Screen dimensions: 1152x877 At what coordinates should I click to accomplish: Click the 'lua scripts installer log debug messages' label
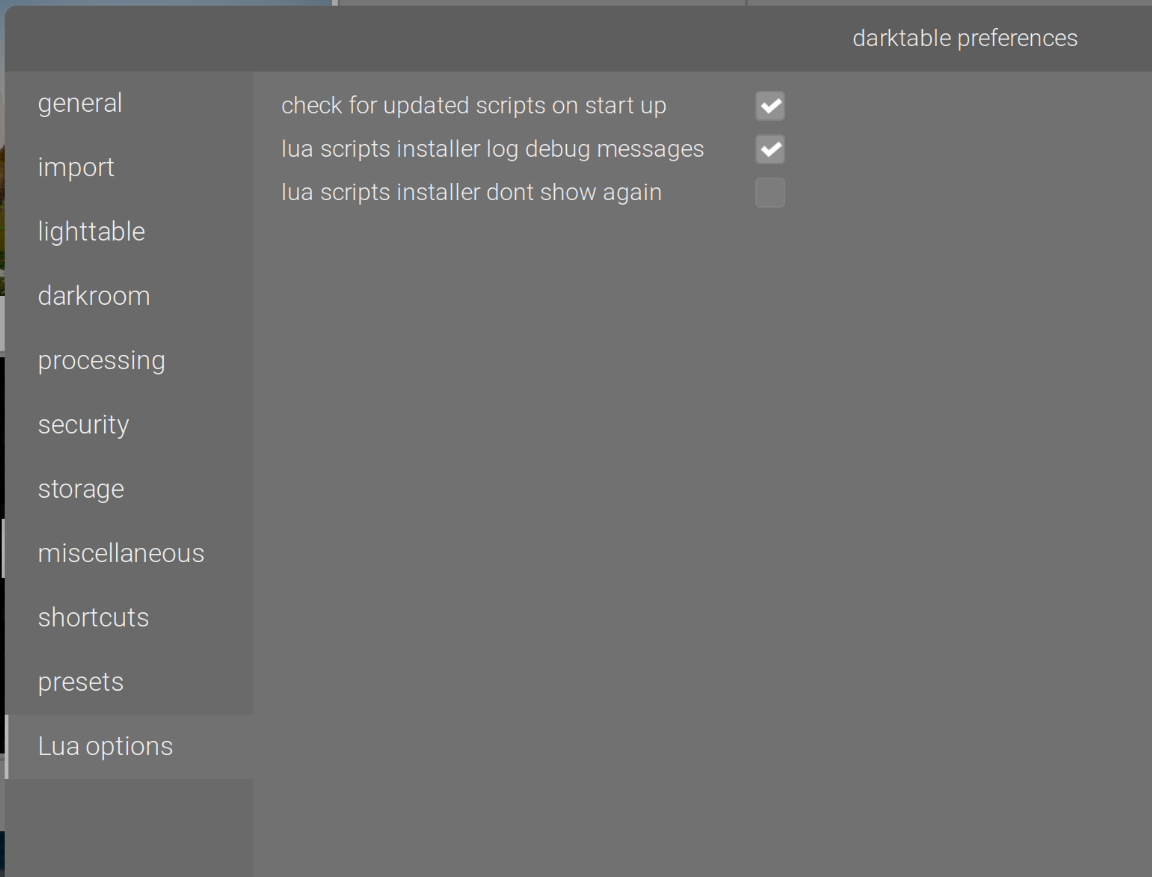click(x=492, y=150)
